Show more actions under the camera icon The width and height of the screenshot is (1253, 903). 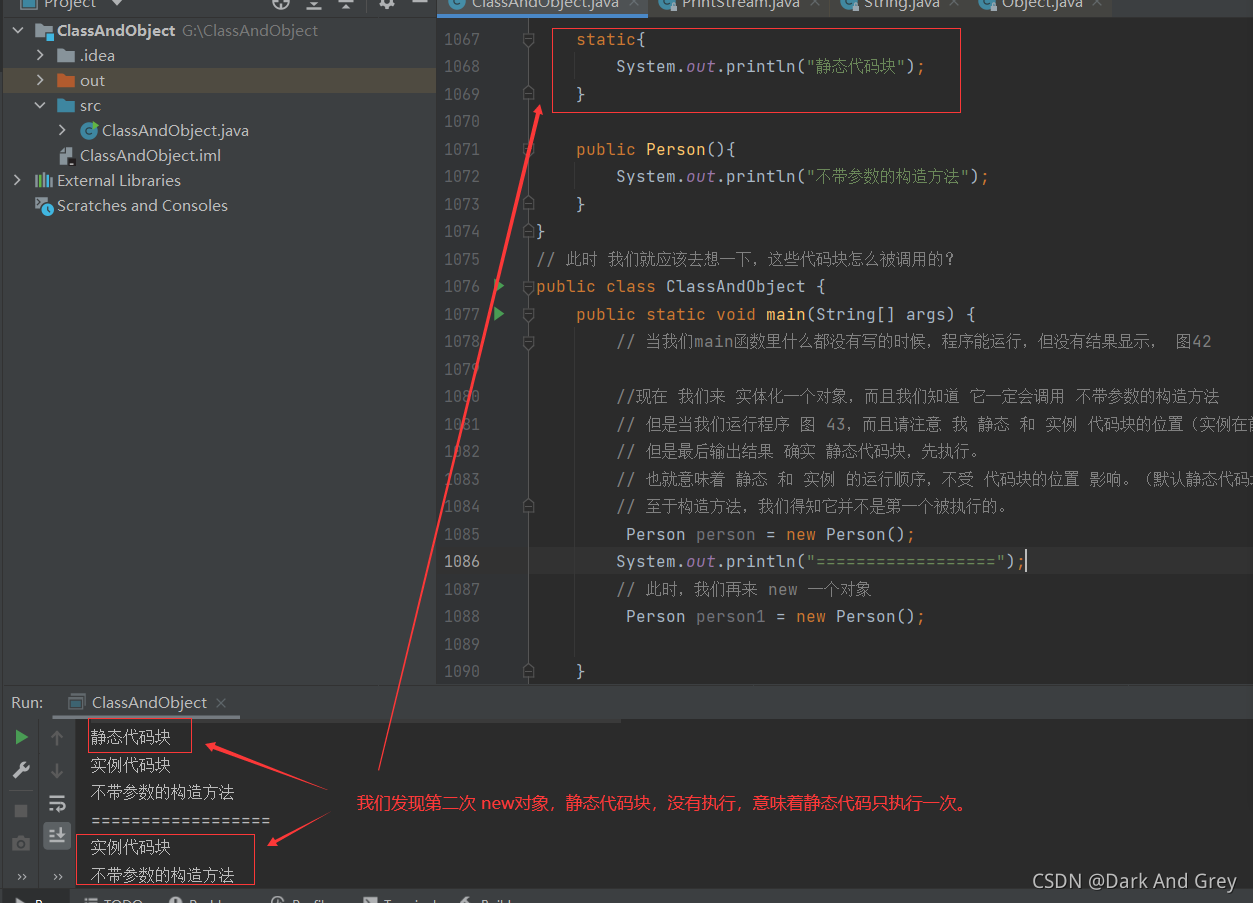tap(21, 876)
